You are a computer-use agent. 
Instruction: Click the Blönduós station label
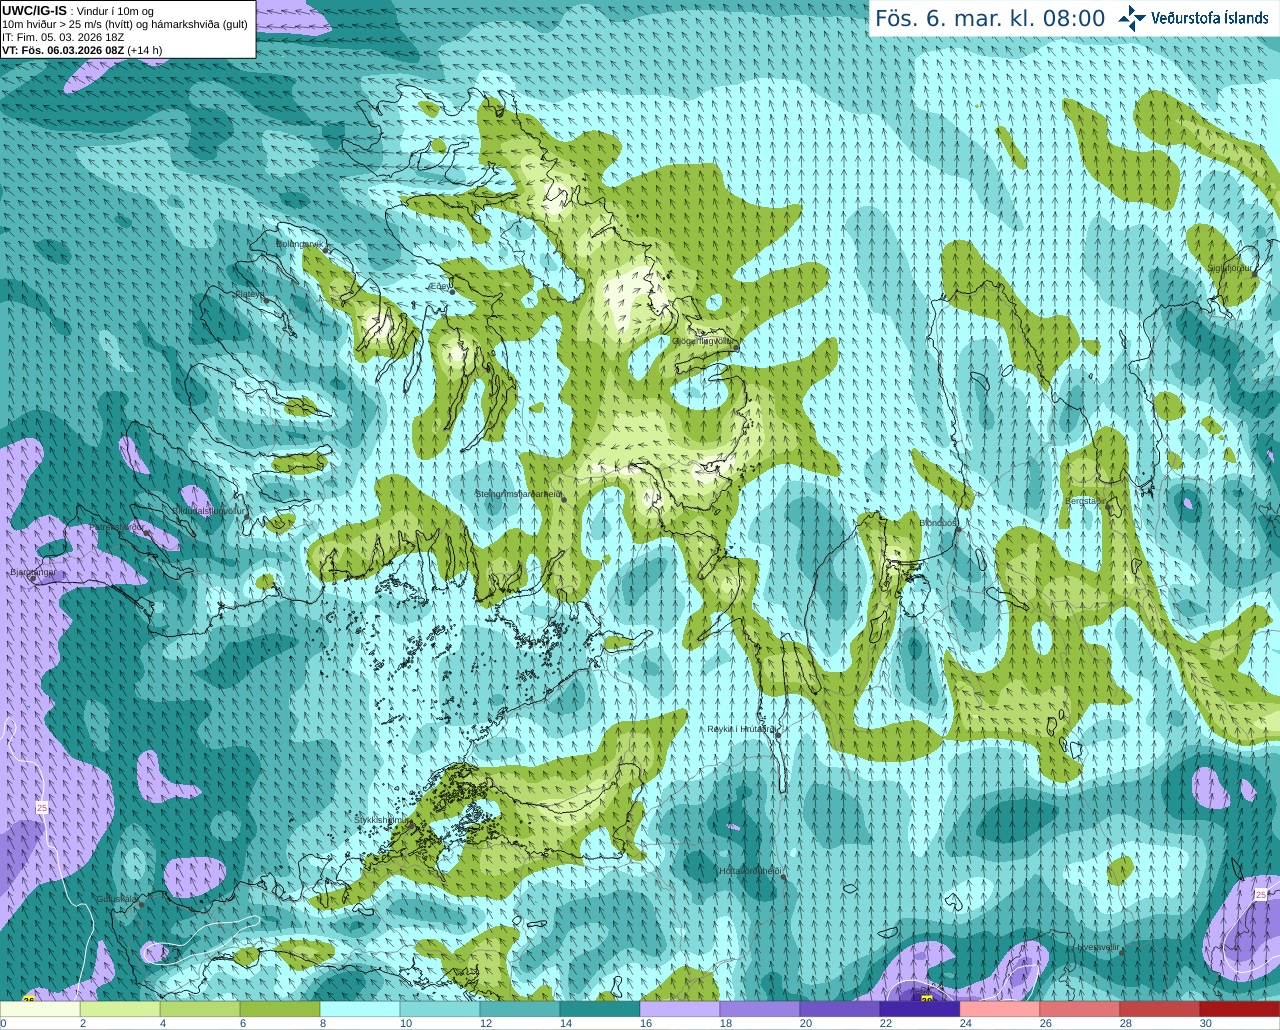938,523
